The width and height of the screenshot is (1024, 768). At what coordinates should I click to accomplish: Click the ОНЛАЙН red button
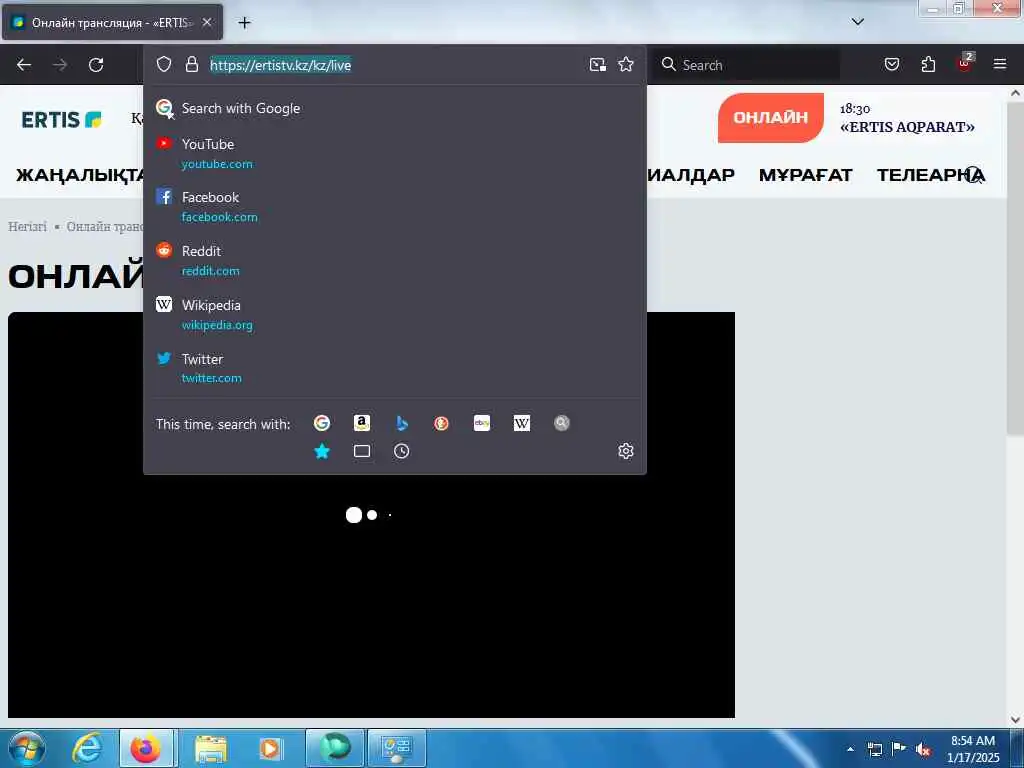tap(771, 118)
